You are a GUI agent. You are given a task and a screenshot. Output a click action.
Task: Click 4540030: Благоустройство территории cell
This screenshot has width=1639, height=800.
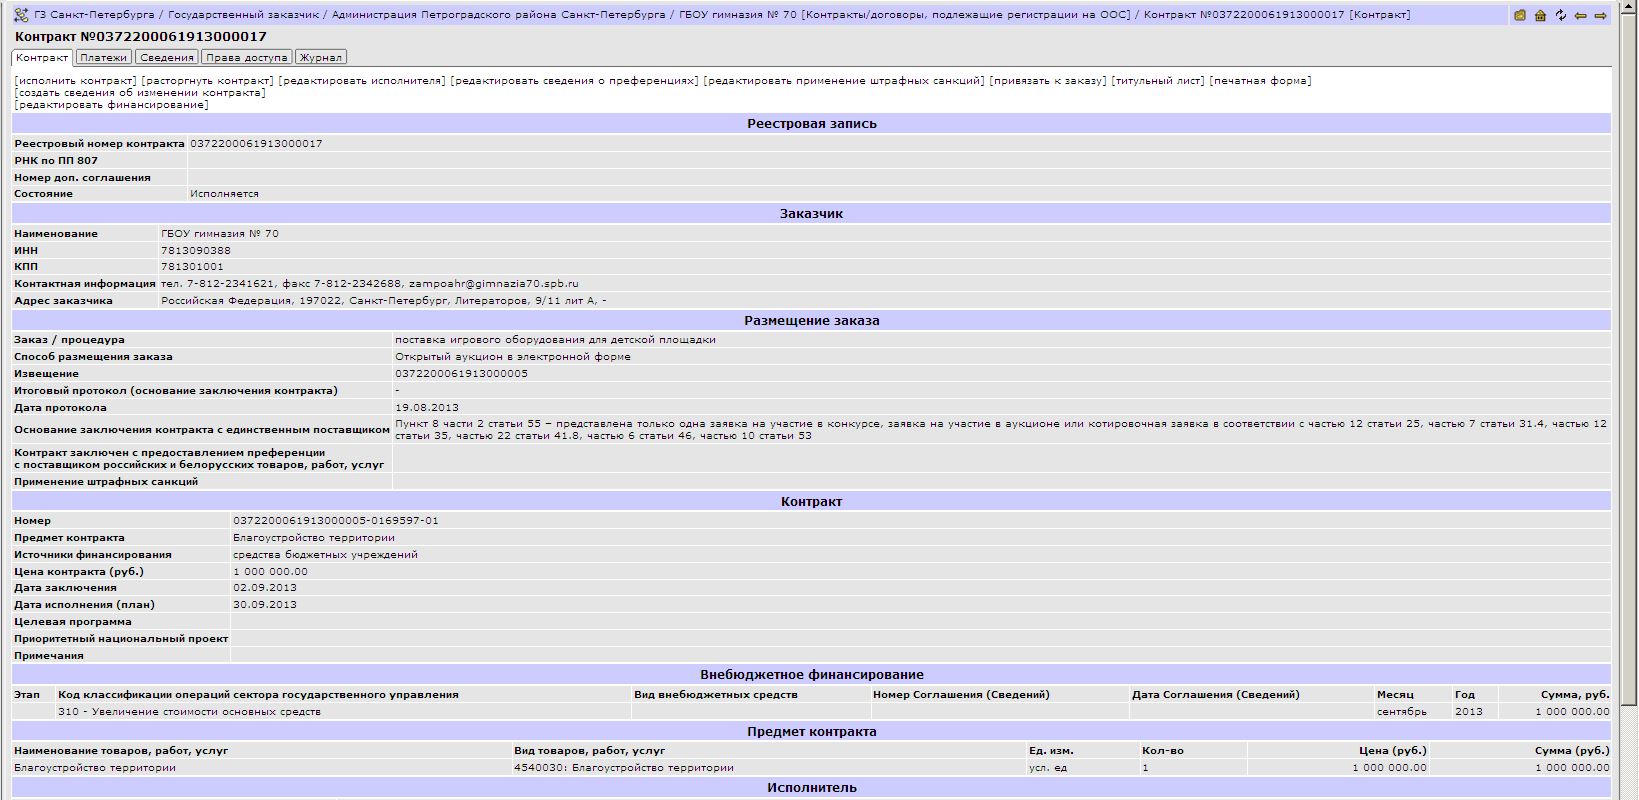click(623, 768)
